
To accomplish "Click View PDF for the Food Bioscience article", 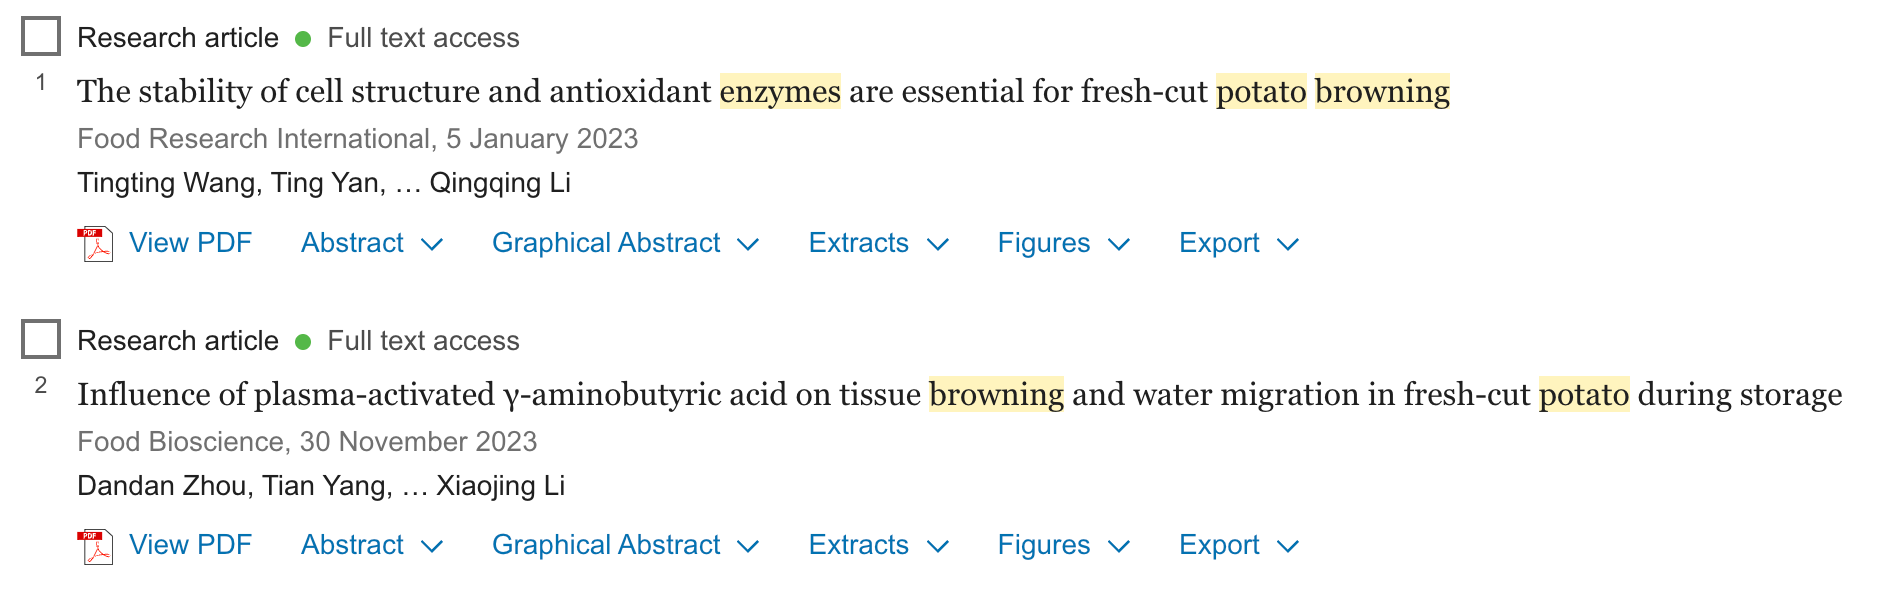I will tap(191, 545).
